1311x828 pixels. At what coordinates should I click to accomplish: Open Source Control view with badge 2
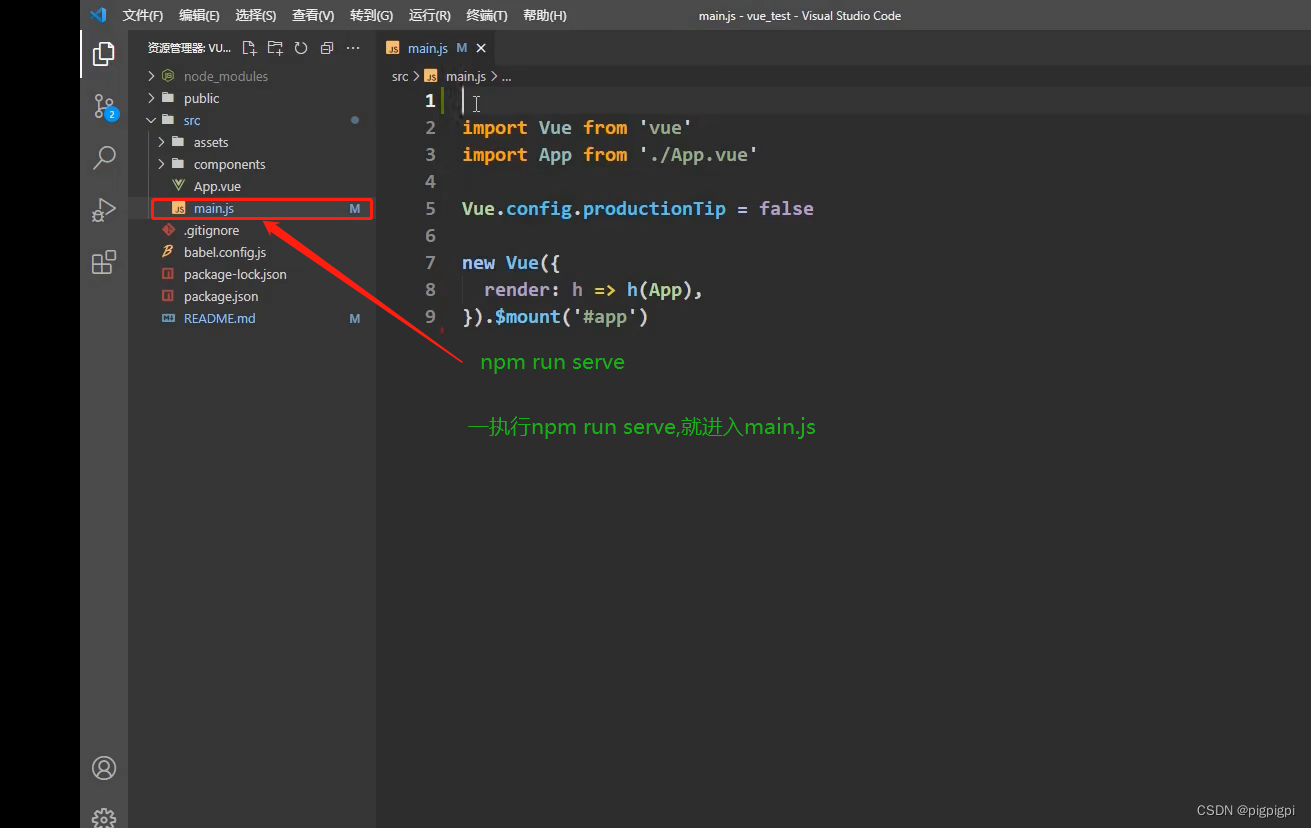(x=104, y=106)
